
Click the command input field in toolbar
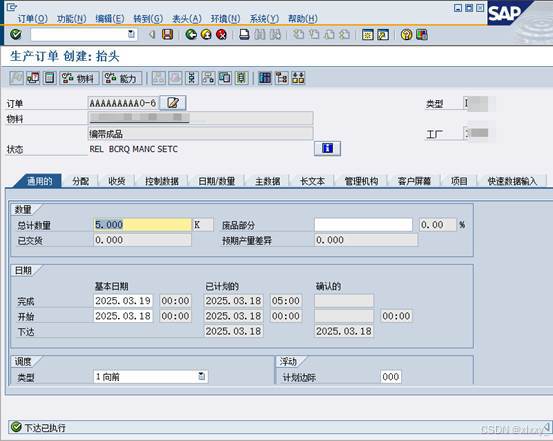84,34
